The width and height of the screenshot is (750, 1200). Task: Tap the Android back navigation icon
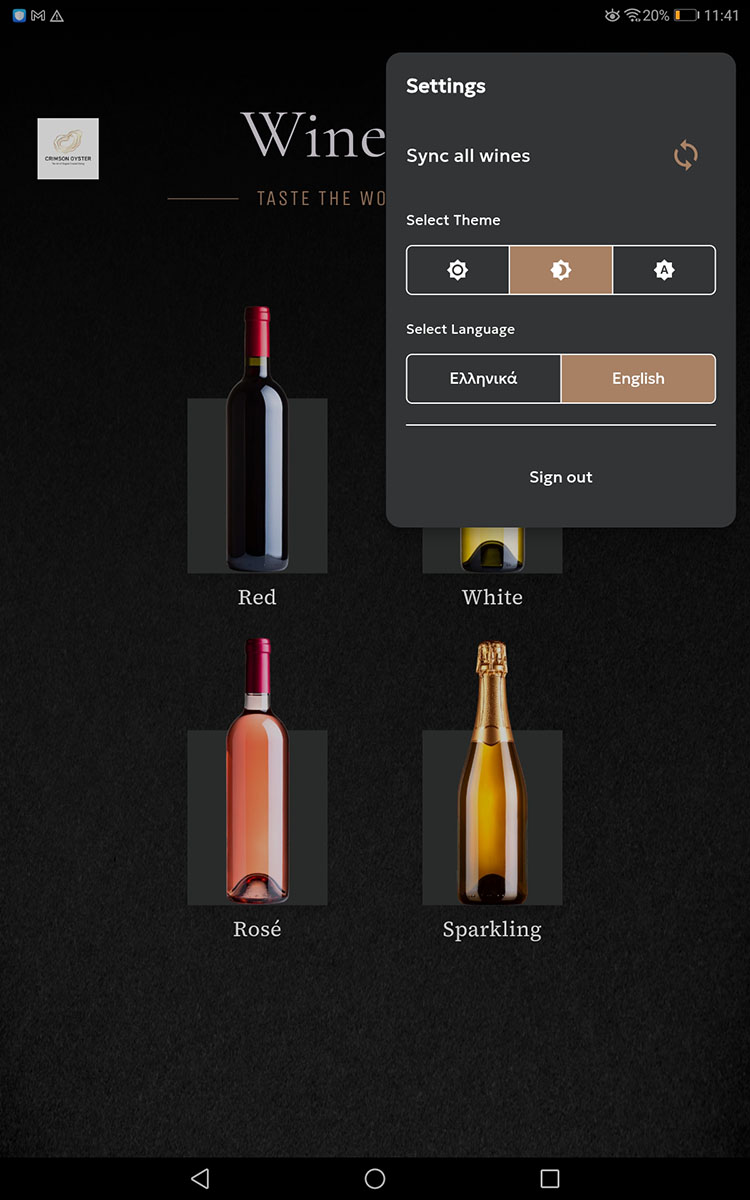[x=200, y=1178]
